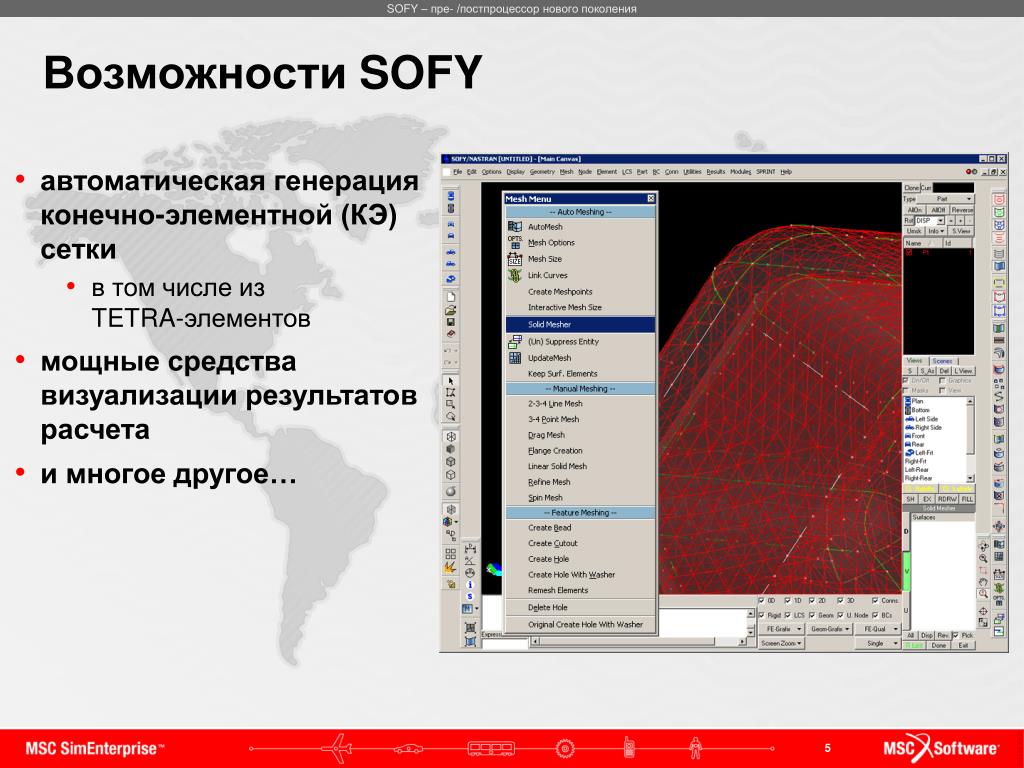This screenshot has width=1024, height=768.
Task: Expand the Screen Zoom dropdown
Action: click(782, 643)
